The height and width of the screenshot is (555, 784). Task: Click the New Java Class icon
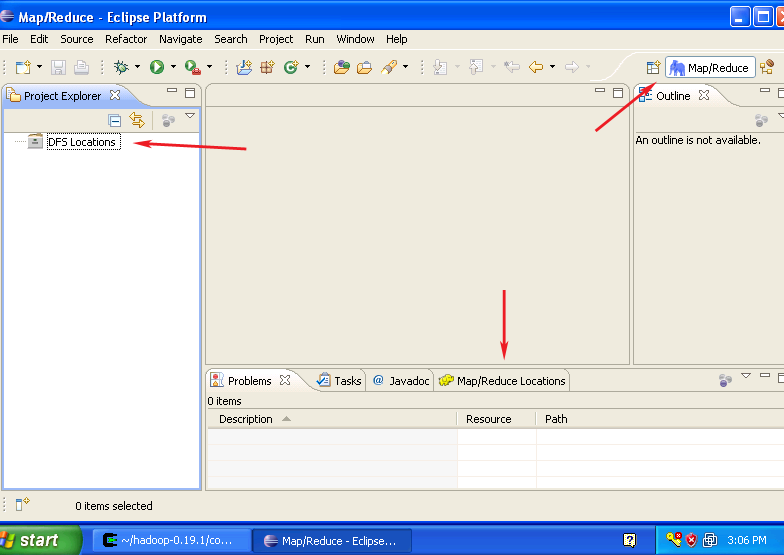(x=291, y=67)
